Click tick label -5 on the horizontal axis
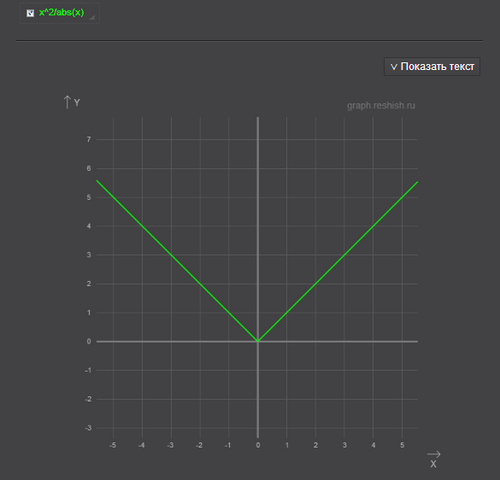500x480 pixels. [113, 445]
